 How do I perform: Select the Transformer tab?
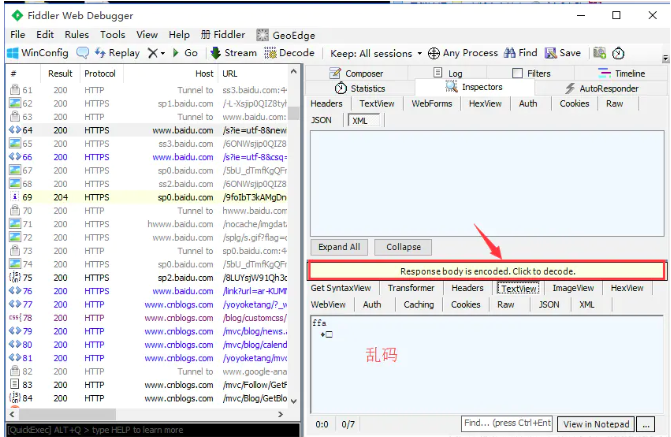tap(411, 288)
